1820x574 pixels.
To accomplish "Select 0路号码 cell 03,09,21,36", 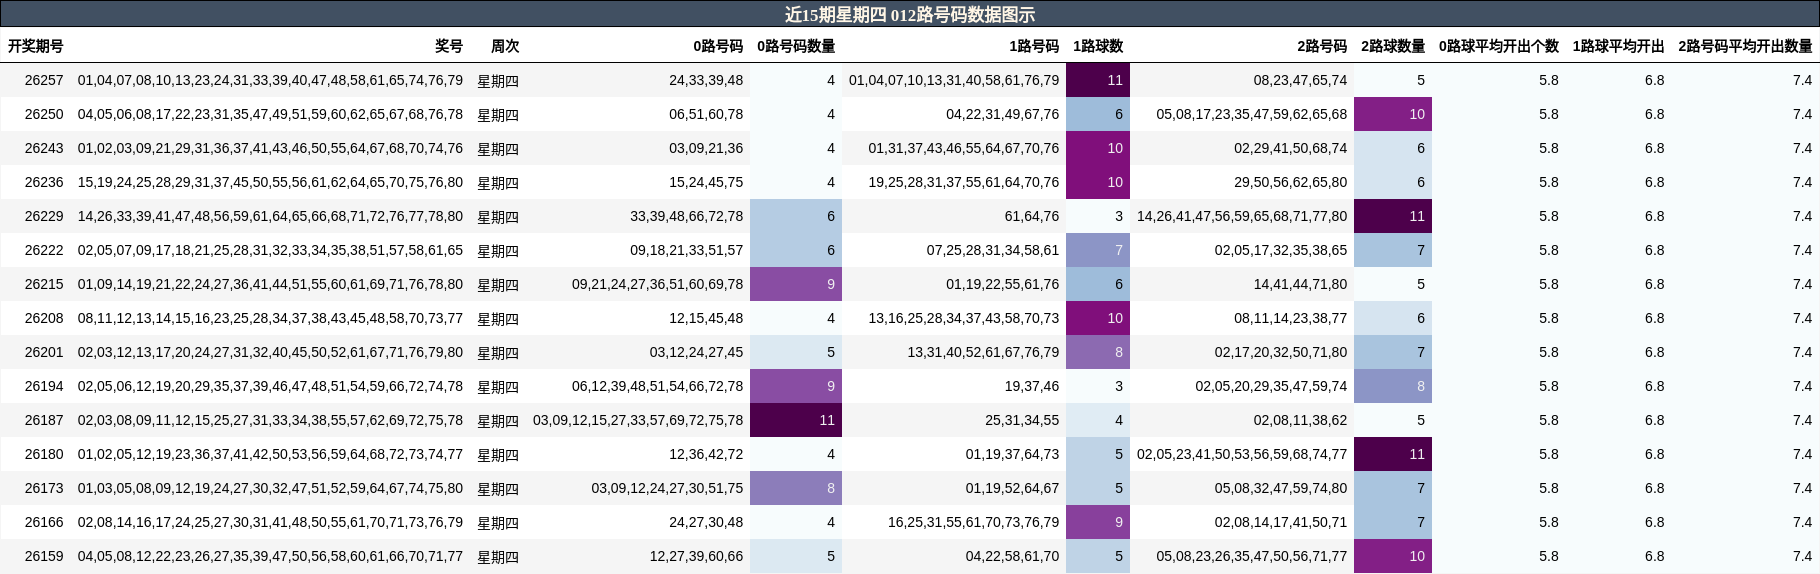I will point(706,148).
